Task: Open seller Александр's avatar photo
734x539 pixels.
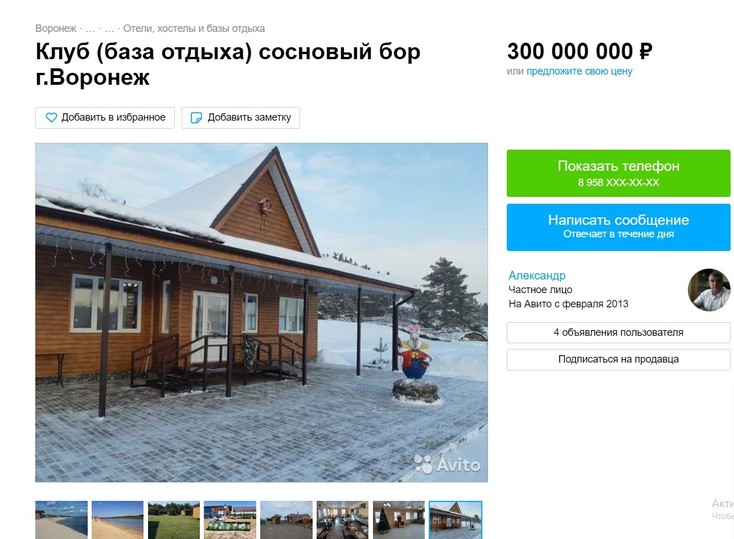Action: (x=709, y=290)
